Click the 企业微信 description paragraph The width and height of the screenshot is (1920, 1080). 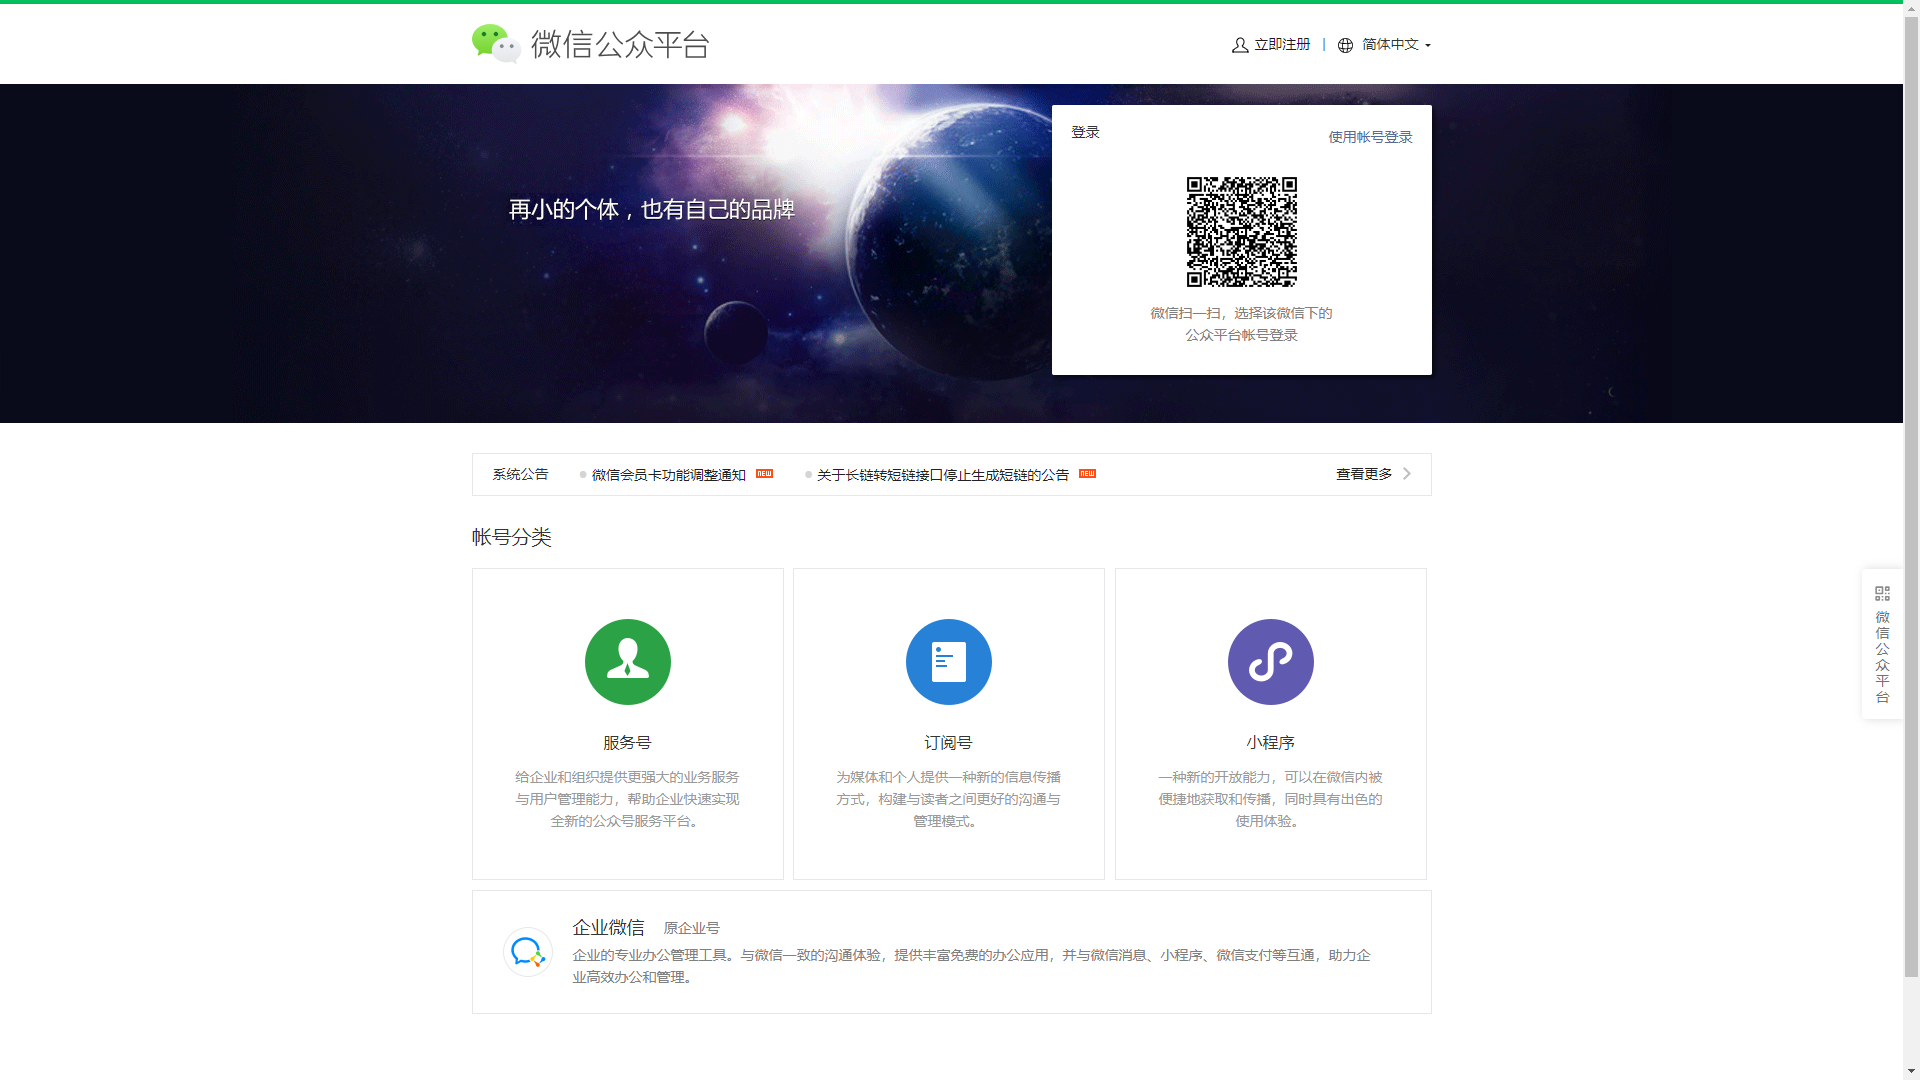[x=971, y=966]
